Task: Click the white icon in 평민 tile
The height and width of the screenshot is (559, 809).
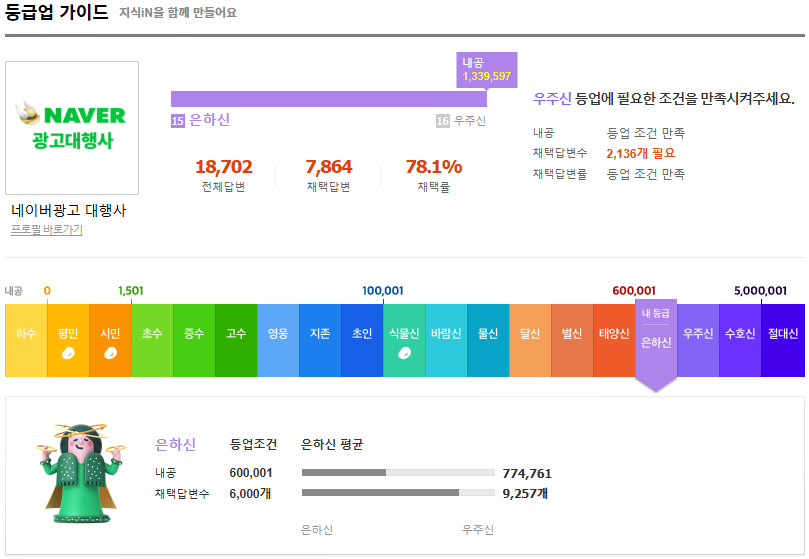Action: point(68,353)
